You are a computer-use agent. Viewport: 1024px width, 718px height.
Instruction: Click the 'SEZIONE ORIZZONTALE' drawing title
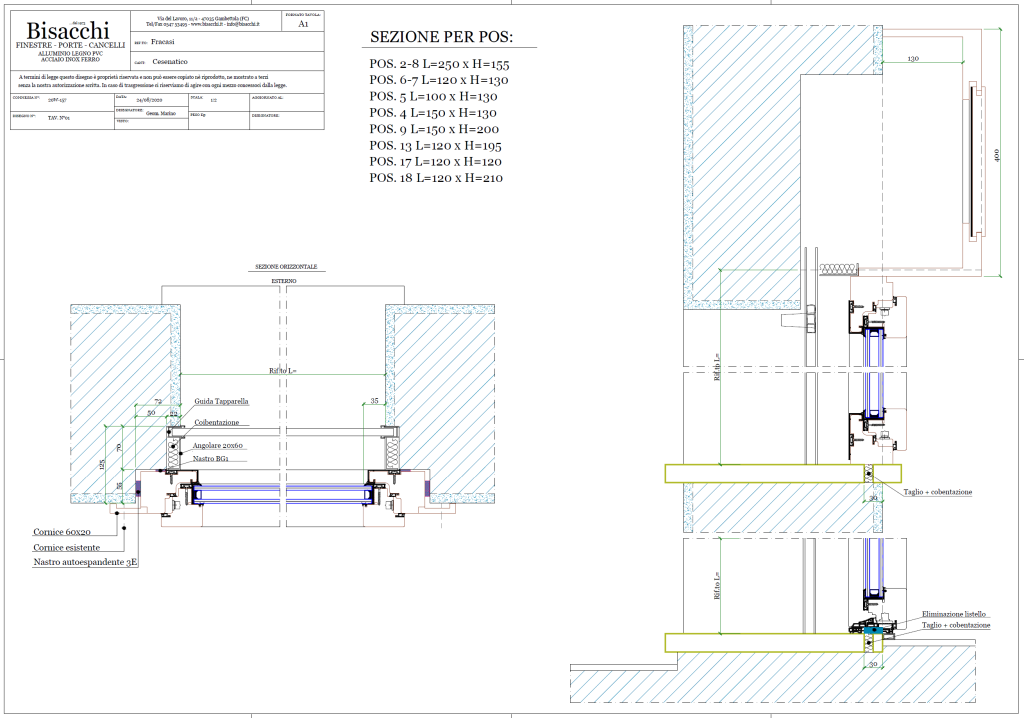click(286, 267)
